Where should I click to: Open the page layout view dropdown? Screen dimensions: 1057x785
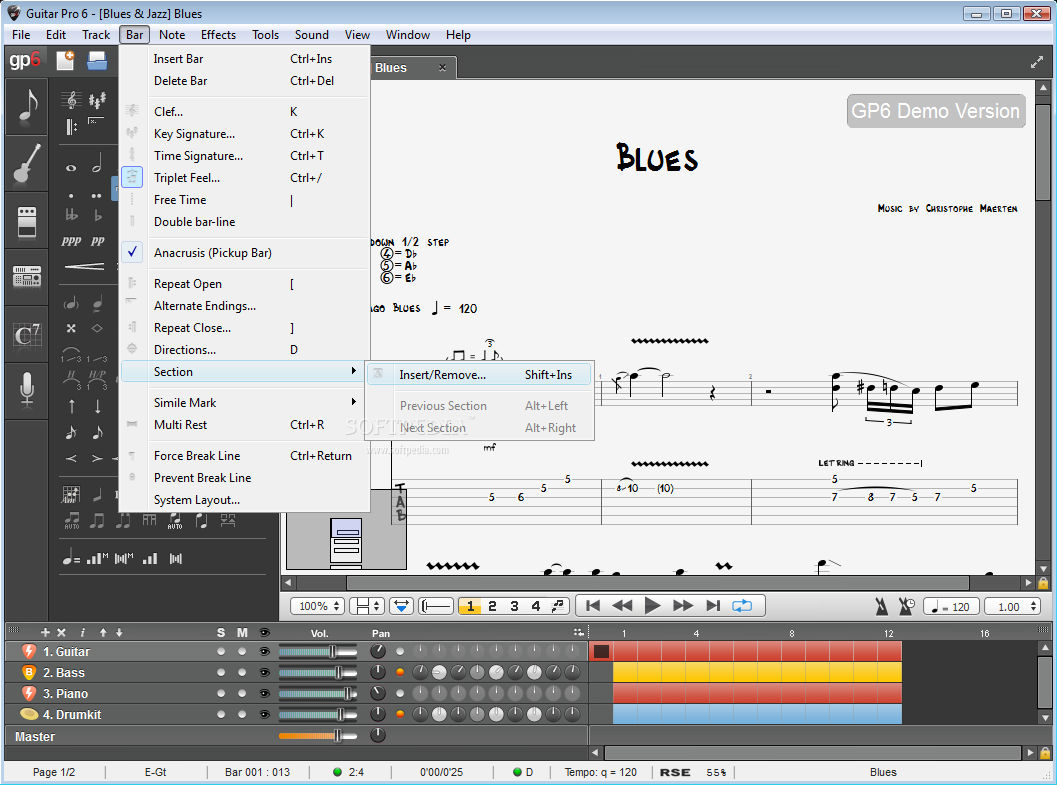367,606
